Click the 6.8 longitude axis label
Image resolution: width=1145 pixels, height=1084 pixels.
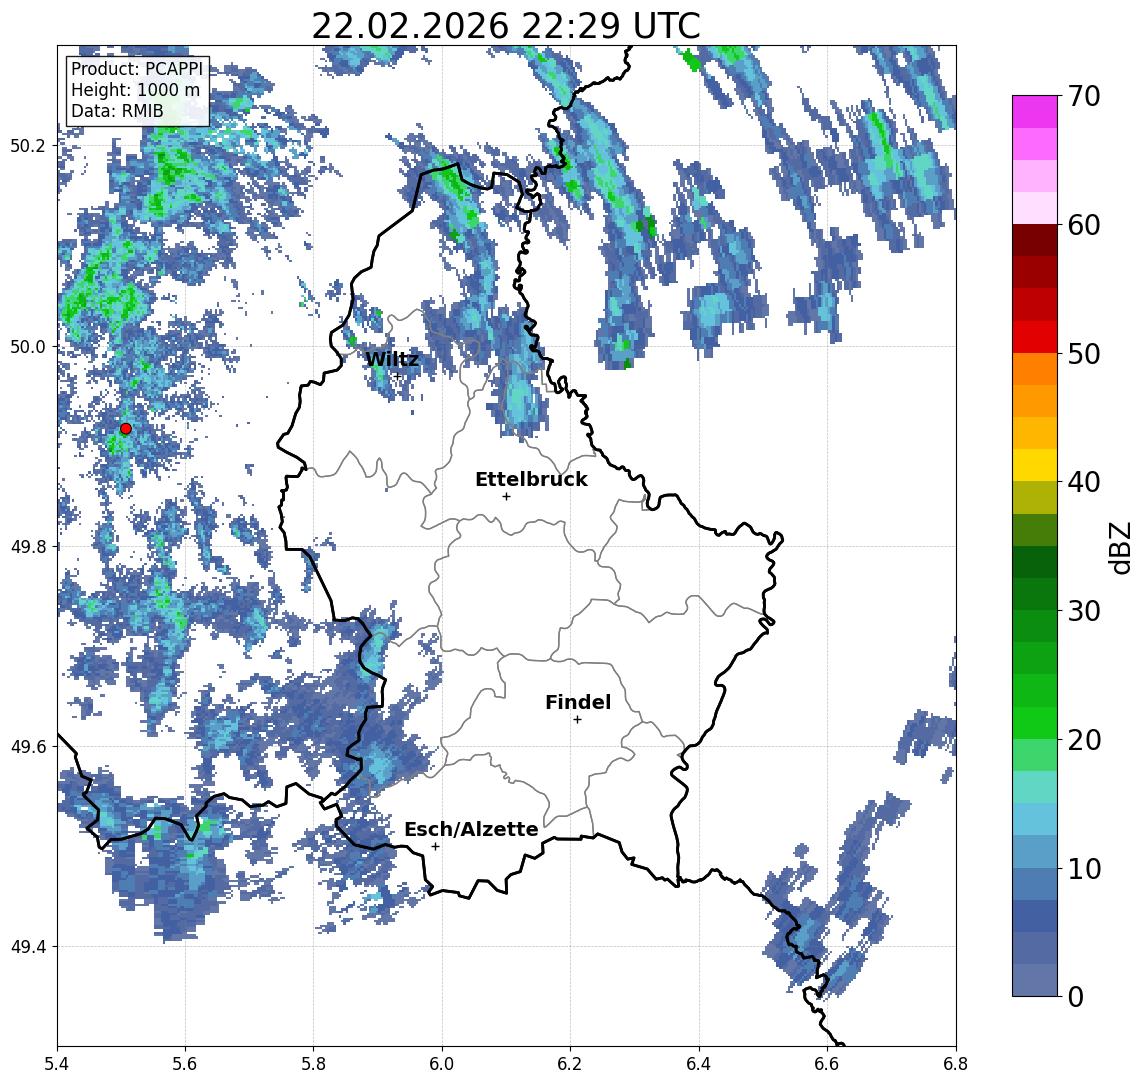[955, 1064]
